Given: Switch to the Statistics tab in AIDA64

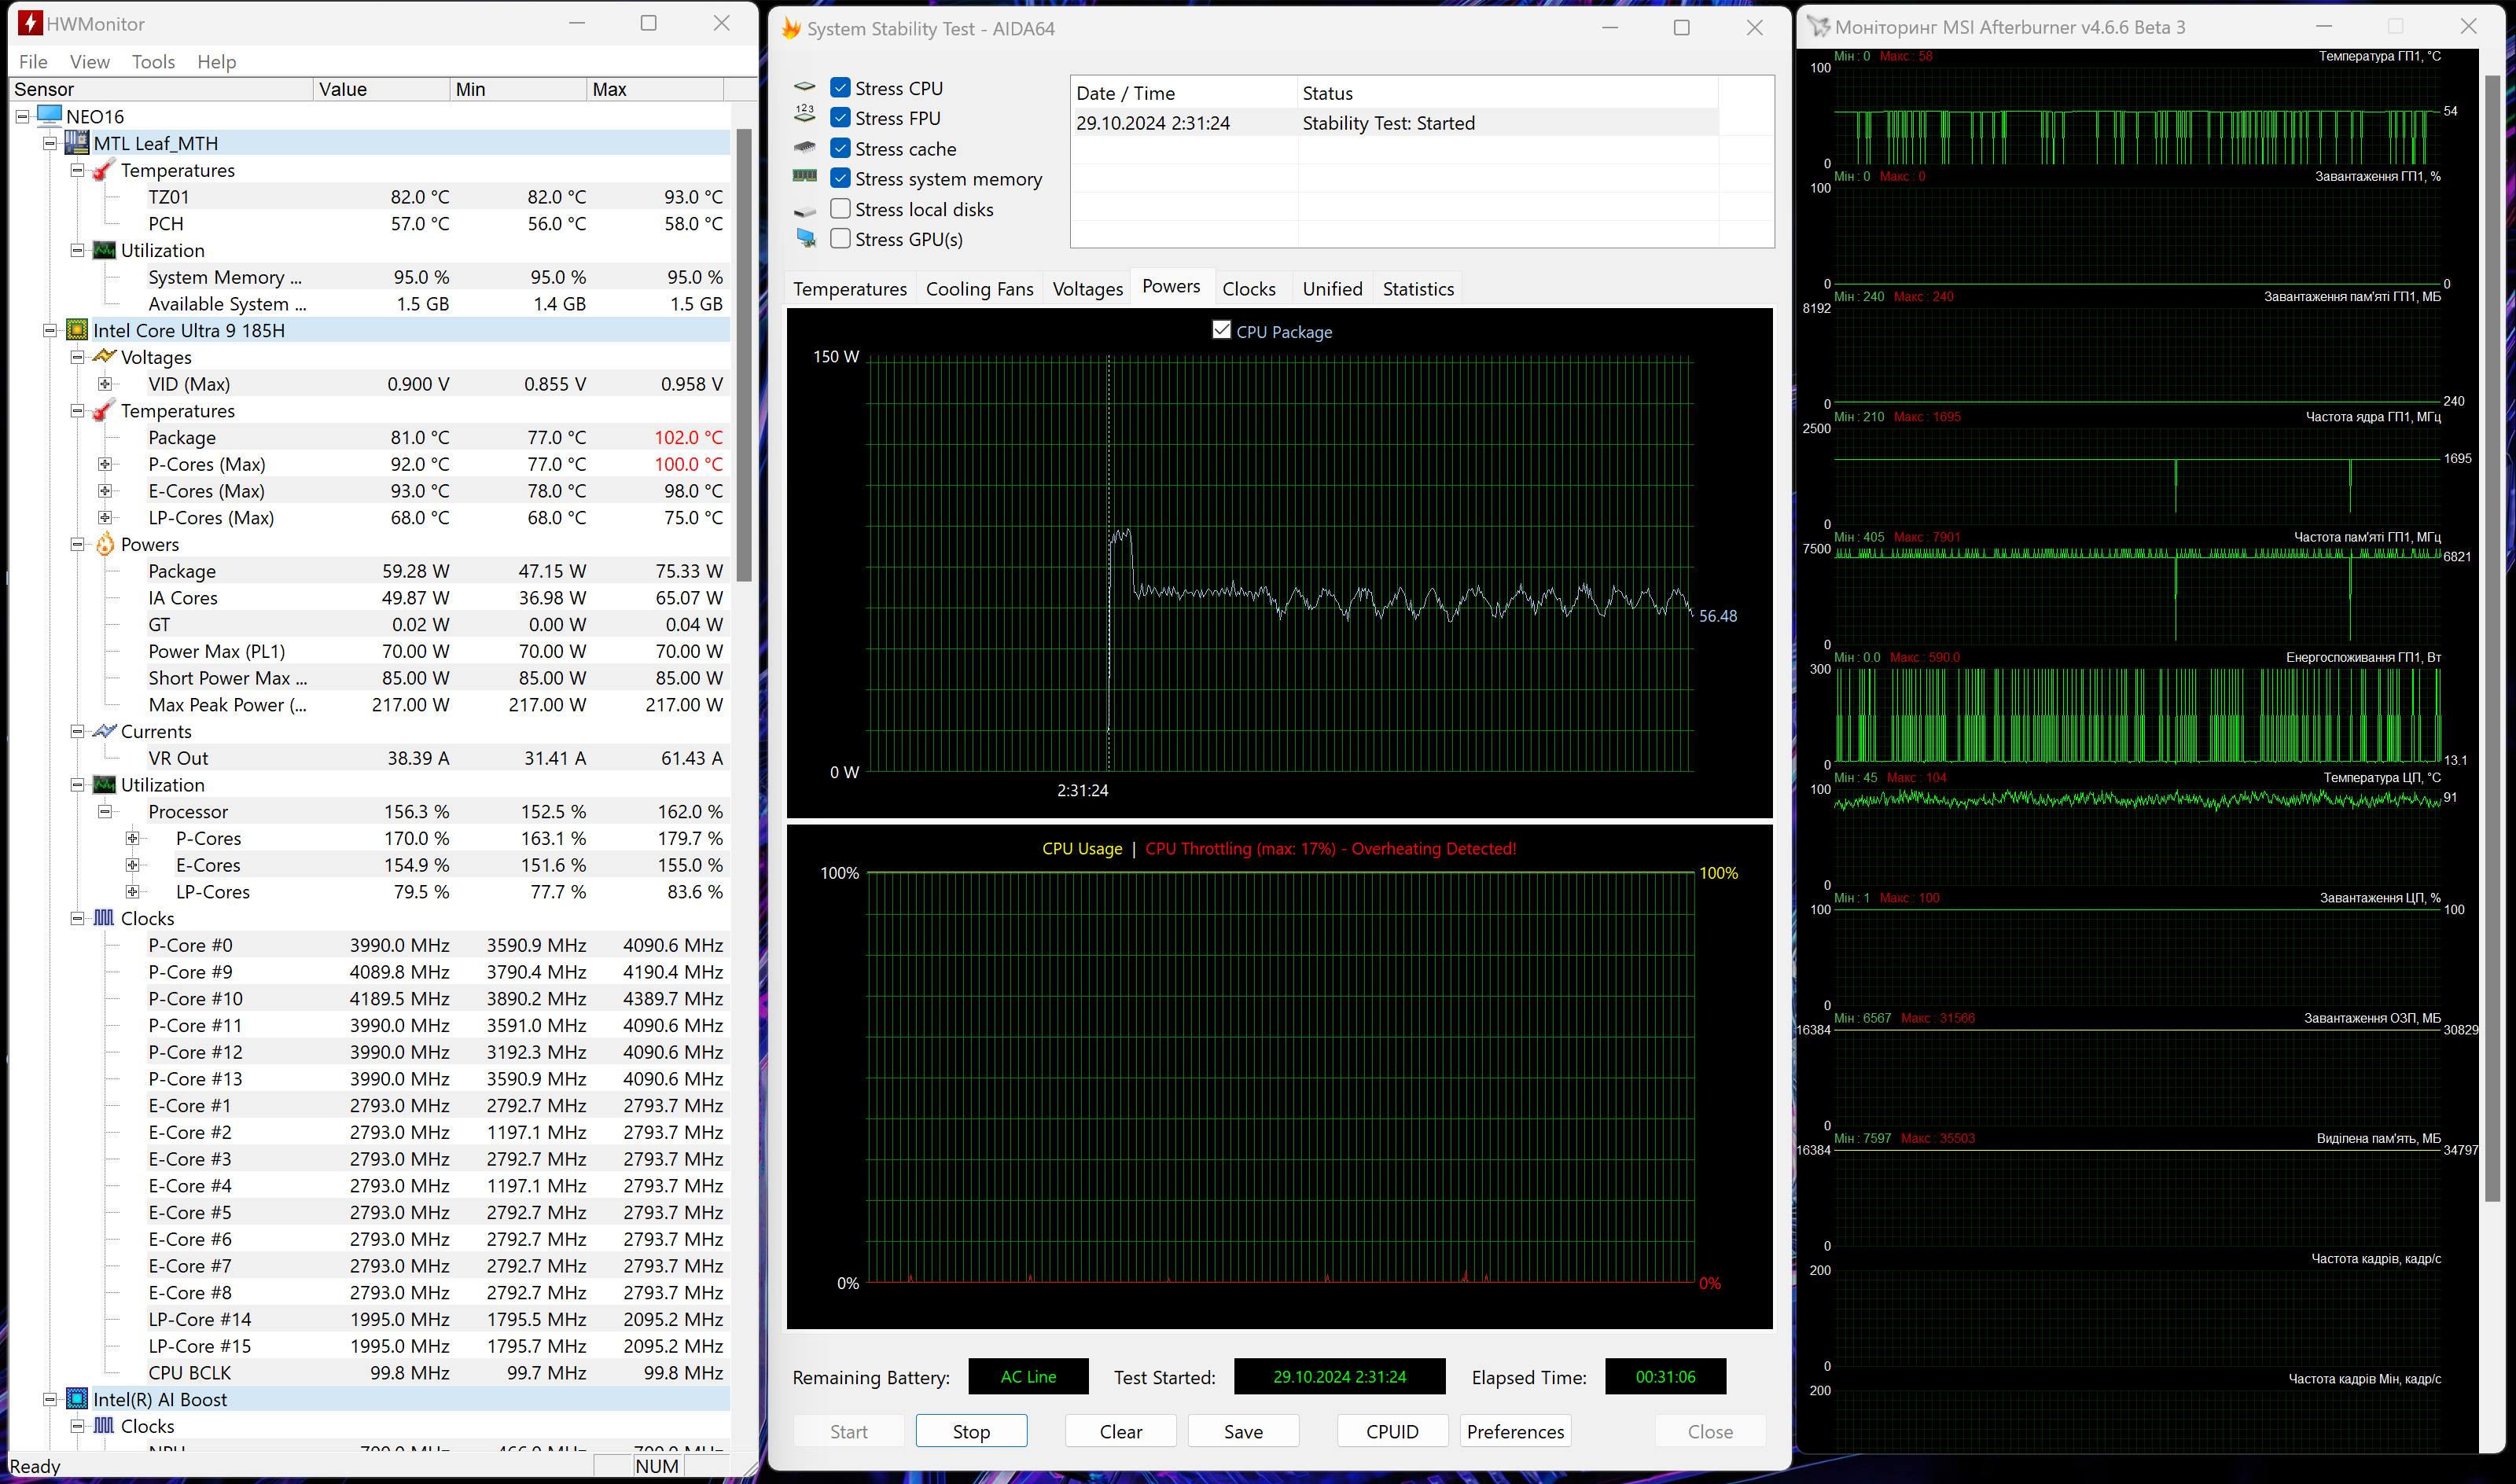Looking at the screenshot, I should [1417, 288].
